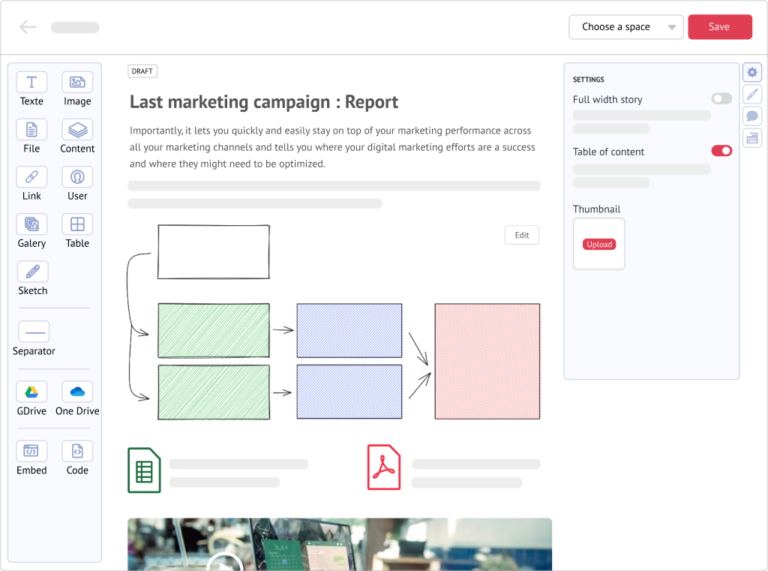The width and height of the screenshot is (768, 571).
Task: Select the empty white sketch box
Action: (214, 252)
